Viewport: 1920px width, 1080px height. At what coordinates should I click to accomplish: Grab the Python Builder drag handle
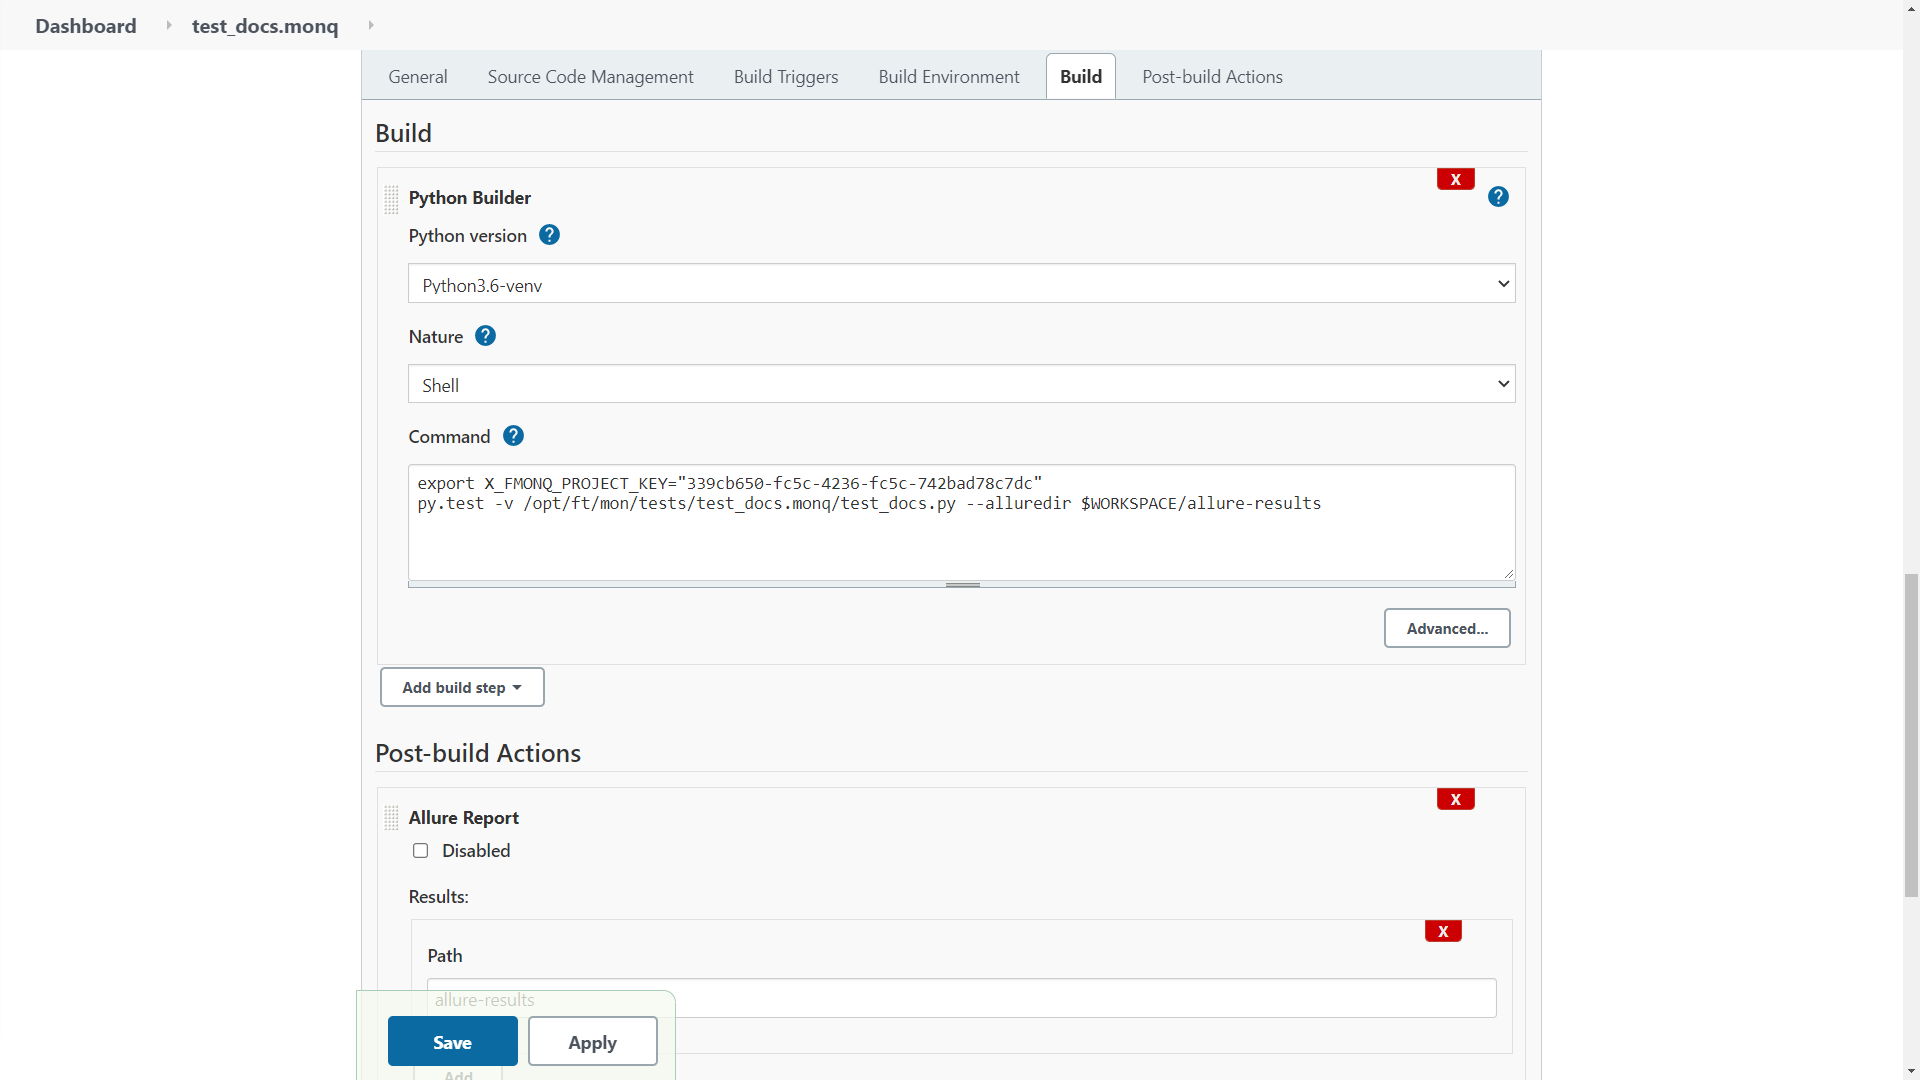[391, 200]
